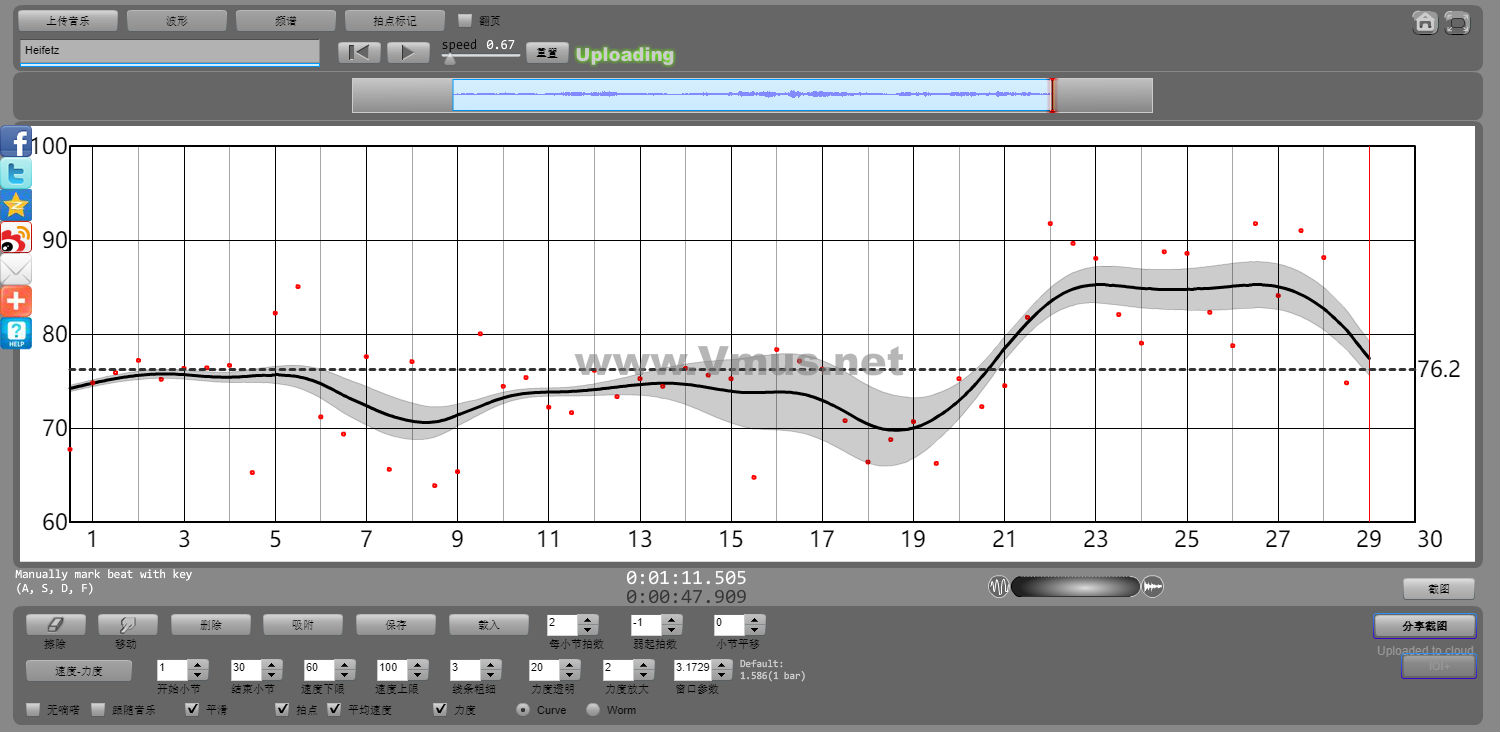1500x732 pixels.
Task: Decrease the 结束小节 stepper value
Action: click(270, 675)
